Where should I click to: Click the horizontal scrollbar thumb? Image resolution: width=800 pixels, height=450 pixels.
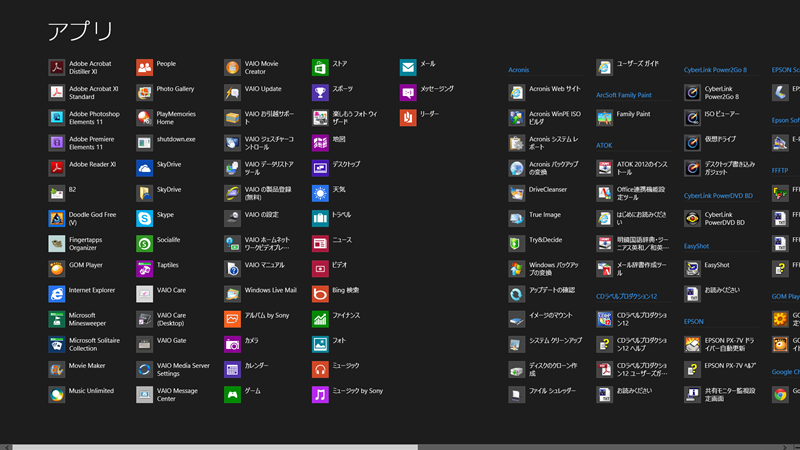pyautogui.click(x=215, y=447)
